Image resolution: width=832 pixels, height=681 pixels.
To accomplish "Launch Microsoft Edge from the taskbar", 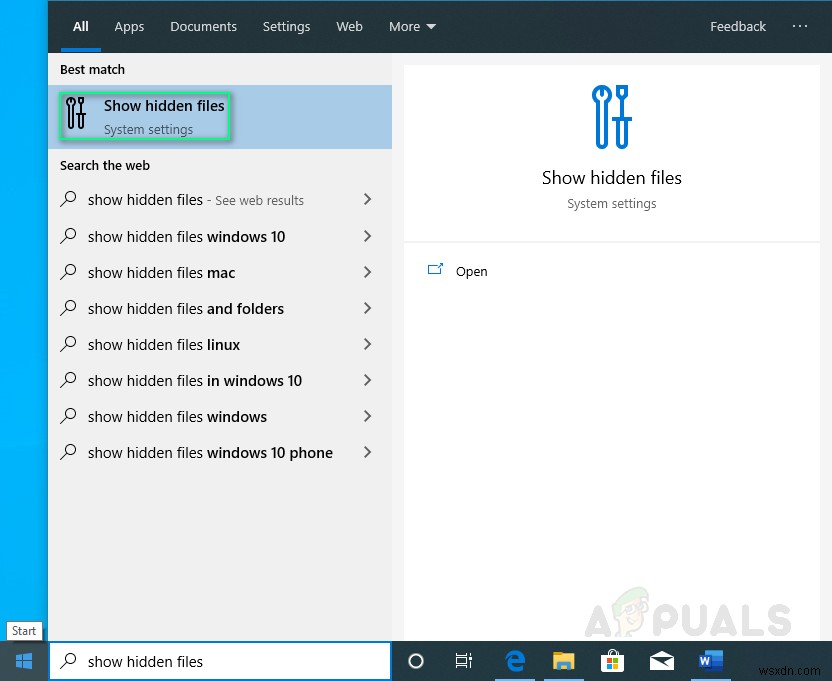I will pyautogui.click(x=515, y=661).
